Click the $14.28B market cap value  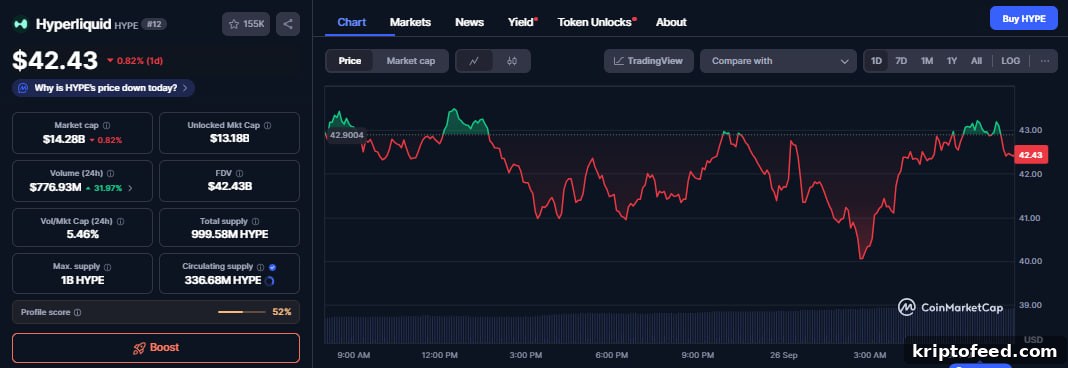[63, 139]
